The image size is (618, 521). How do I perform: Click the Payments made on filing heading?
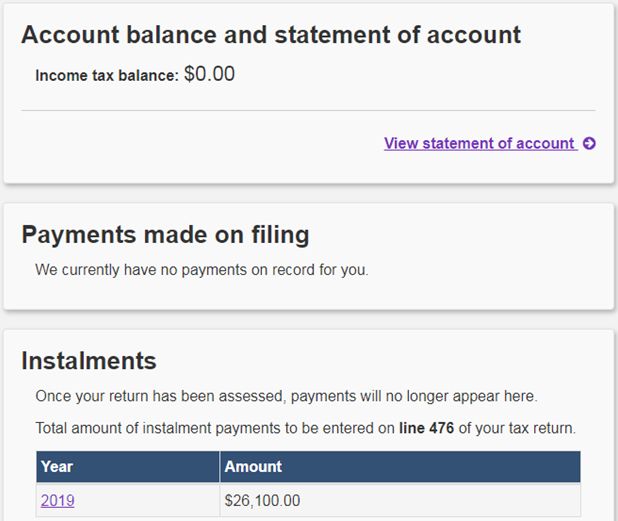[165, 235]
